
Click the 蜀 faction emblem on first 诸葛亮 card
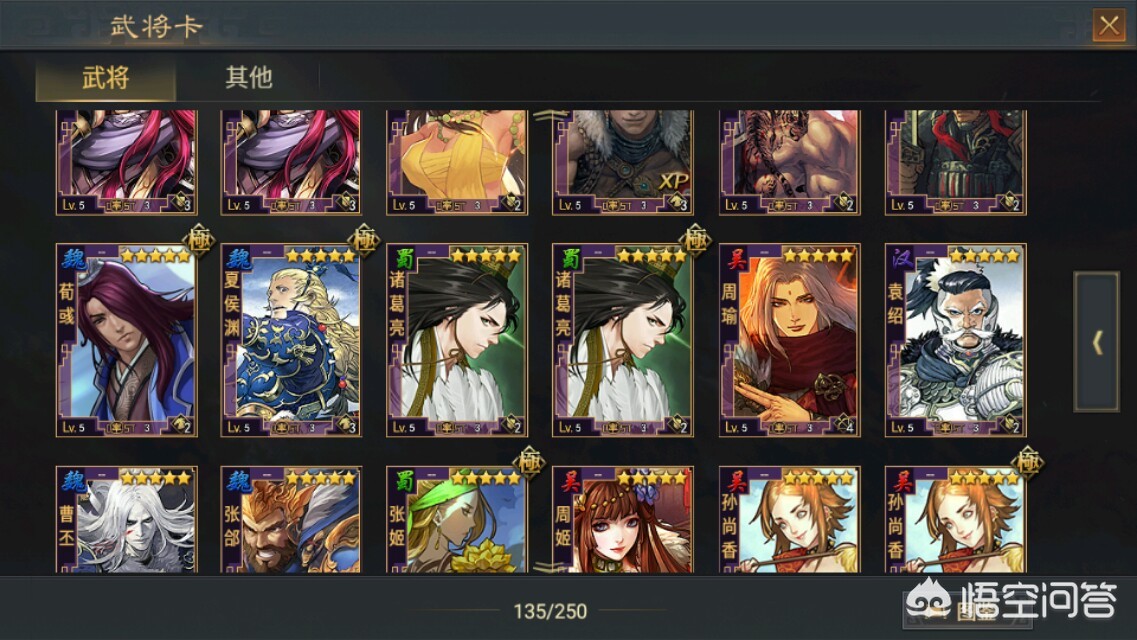pos(404,258)
